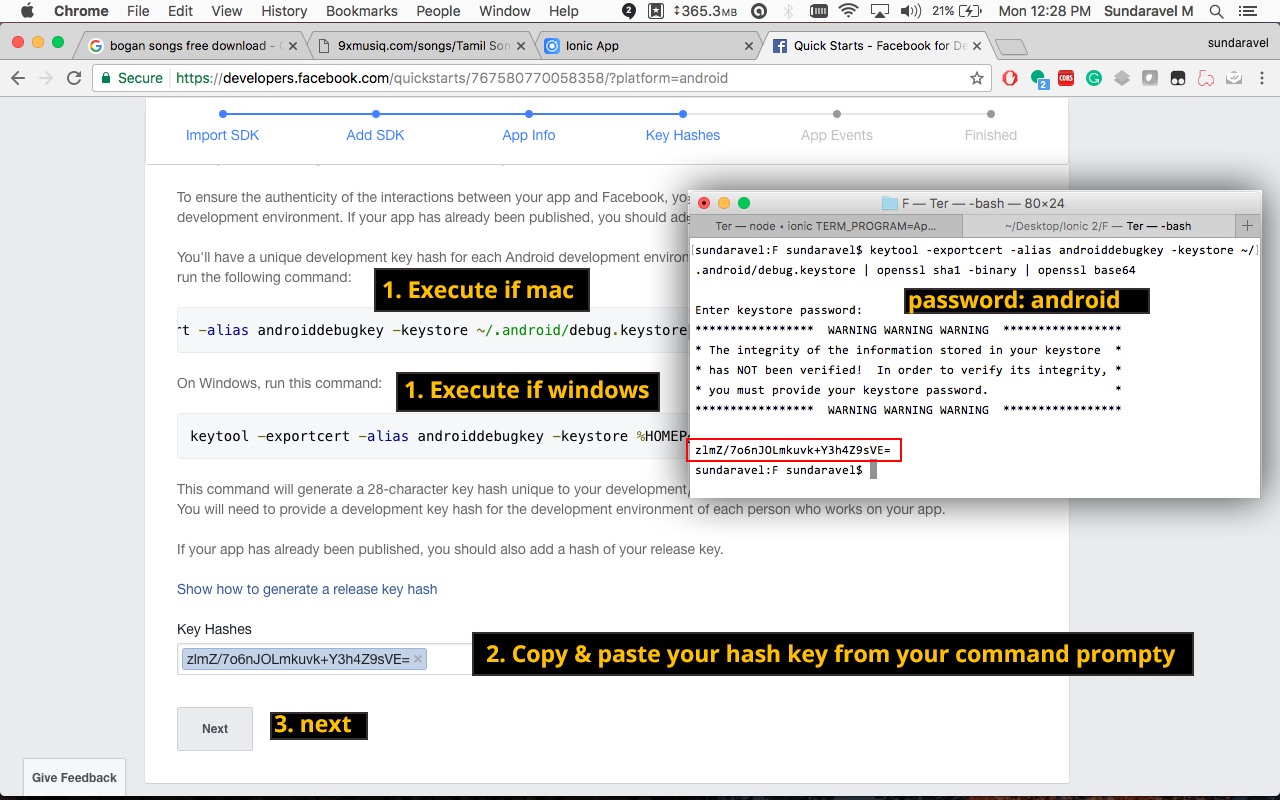1280x800 pixels.
Task: Click the sundaravel Chrome profile button
Action: point(1240,42)
